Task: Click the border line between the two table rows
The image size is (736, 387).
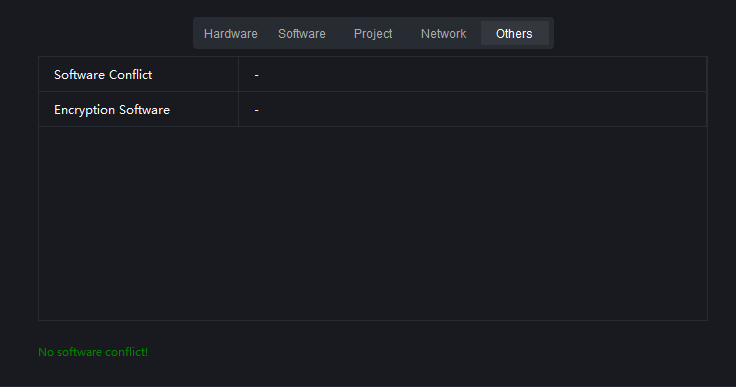Action: click(x=373, y=92)
